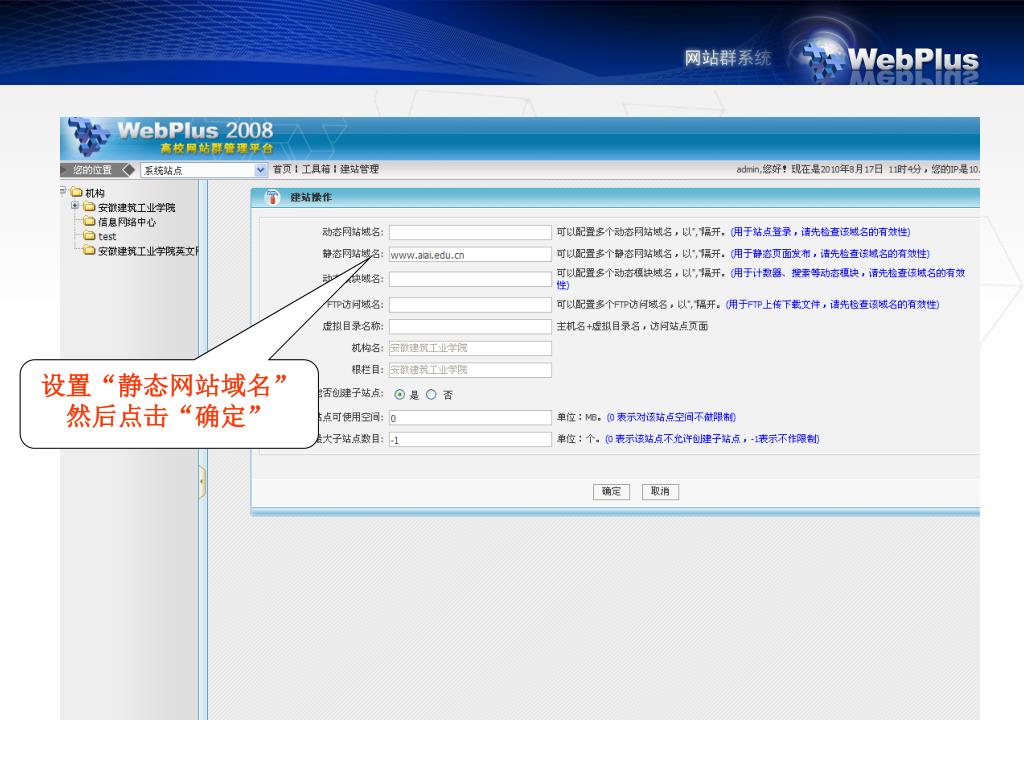Click the 确定 button
Screen dimensions: 1024x768
pyautogui.click(x=611, y=492)
